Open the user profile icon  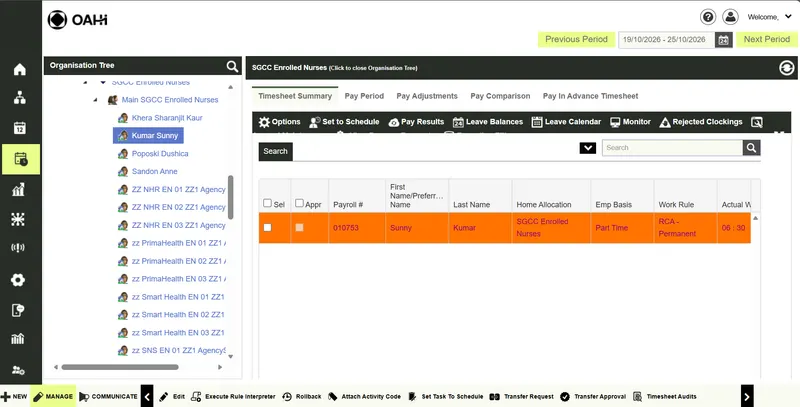(x=731, y=17)
